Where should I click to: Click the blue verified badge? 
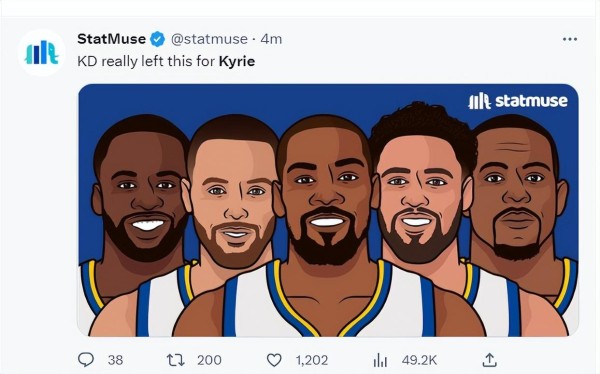click(157, 39)
